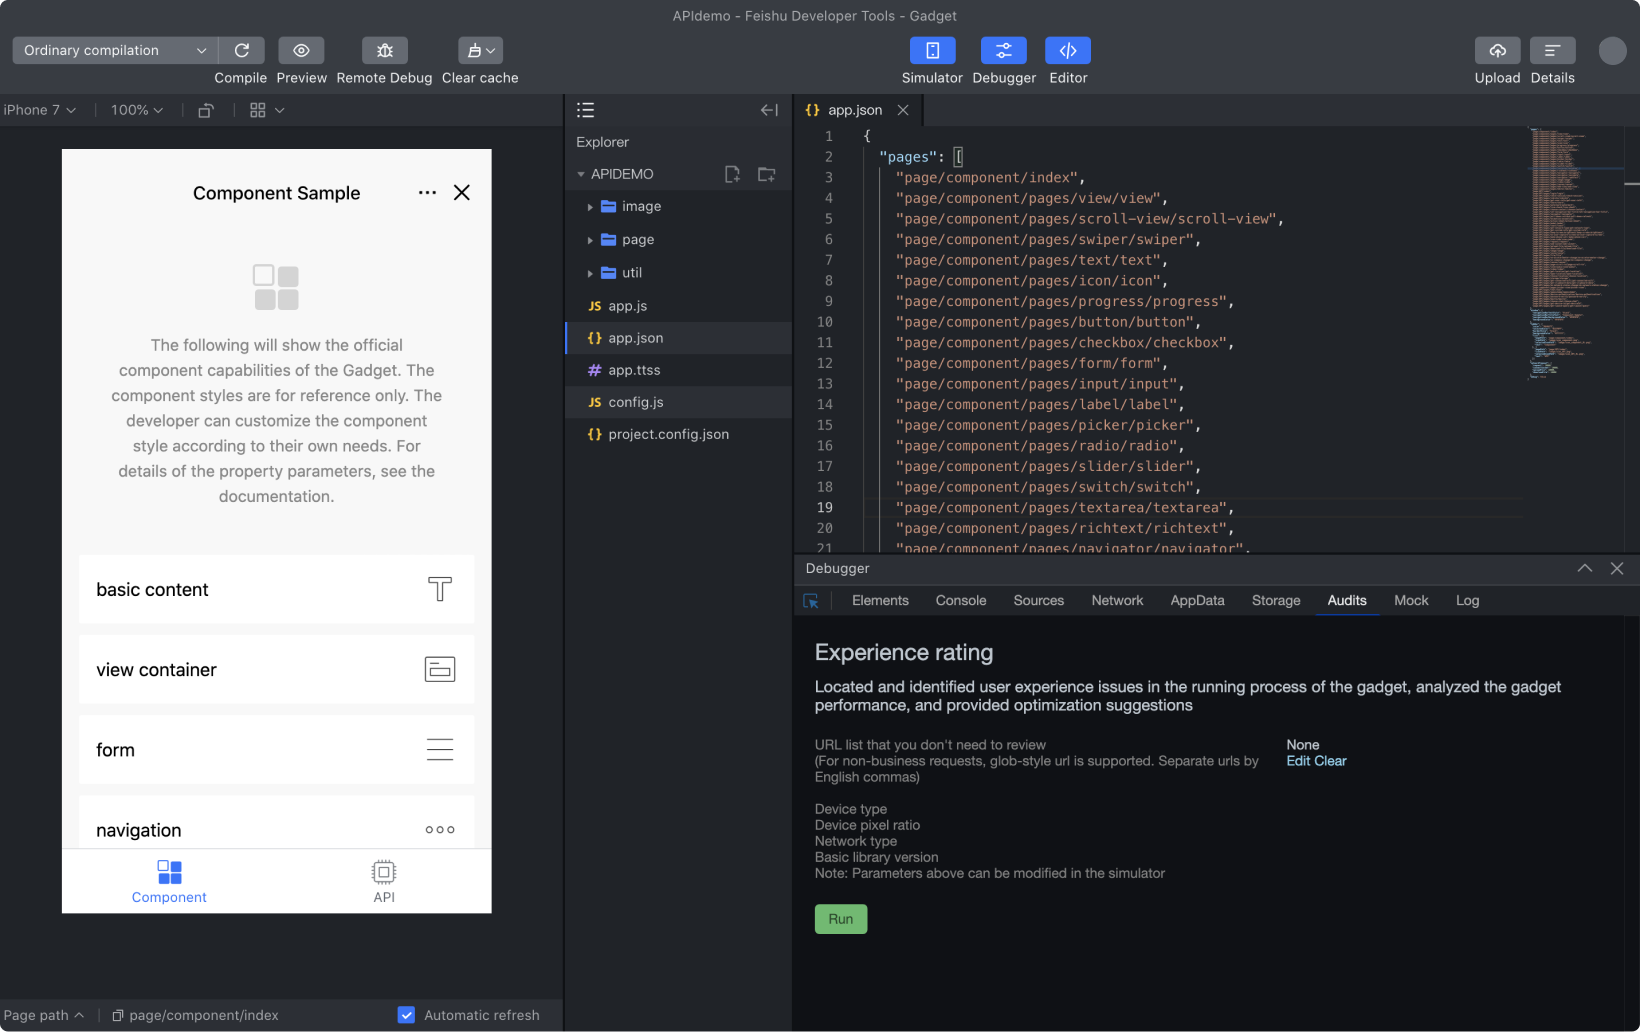Collapse the explorer sidebar panel
1640x1032 pixels.
(x=769, y=110)
